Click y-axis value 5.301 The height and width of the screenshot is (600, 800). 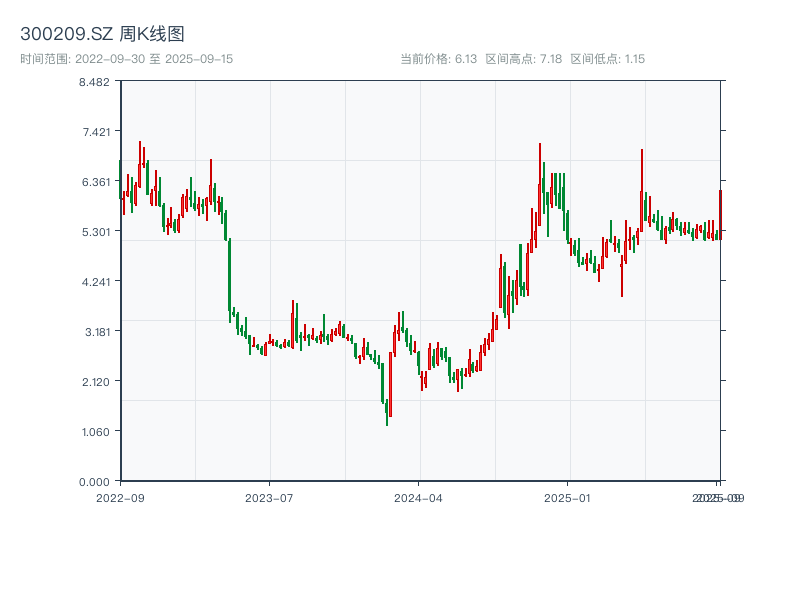(x=96, y=232)
